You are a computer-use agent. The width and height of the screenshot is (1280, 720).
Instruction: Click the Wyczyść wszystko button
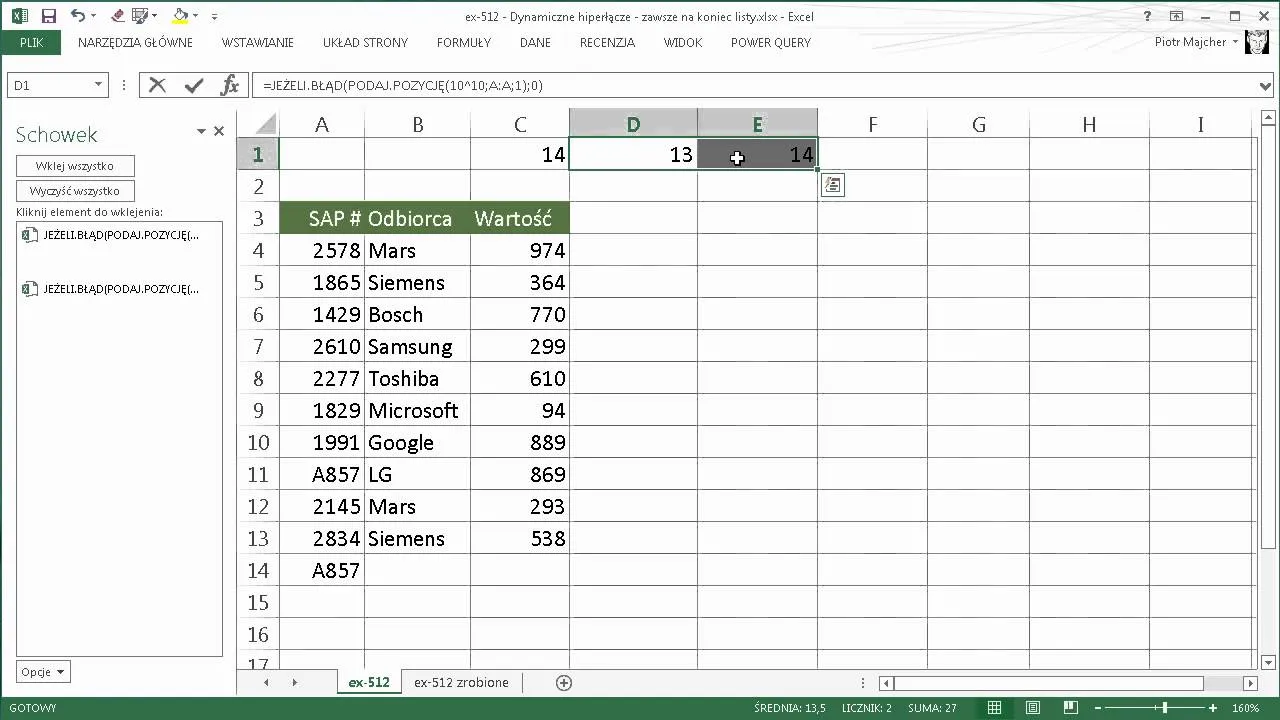[75, 191]
